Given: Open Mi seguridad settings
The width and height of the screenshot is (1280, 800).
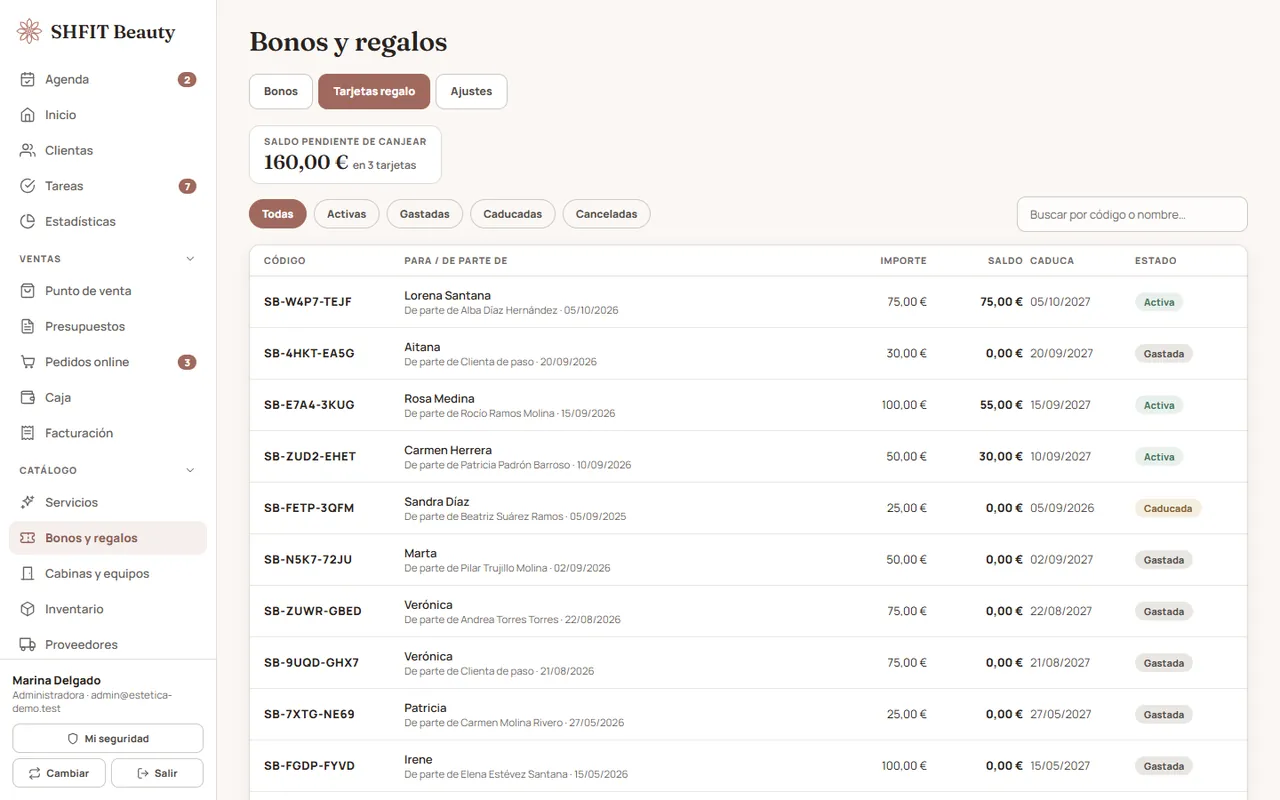Looking at the screenshot, I should click(x=108, y=739).
